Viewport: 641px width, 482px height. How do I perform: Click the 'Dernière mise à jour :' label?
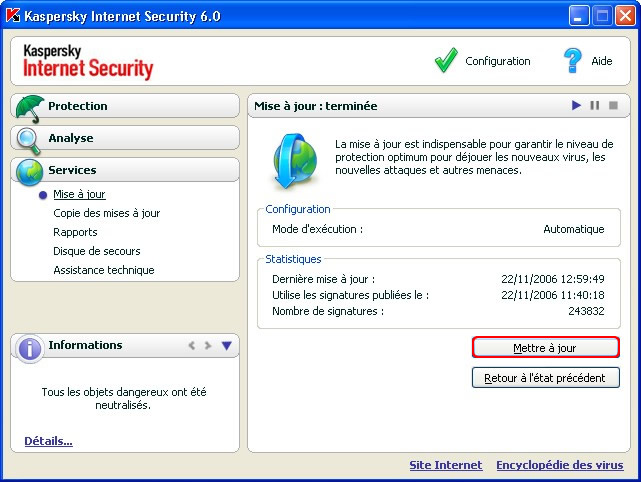click(324, 279)
